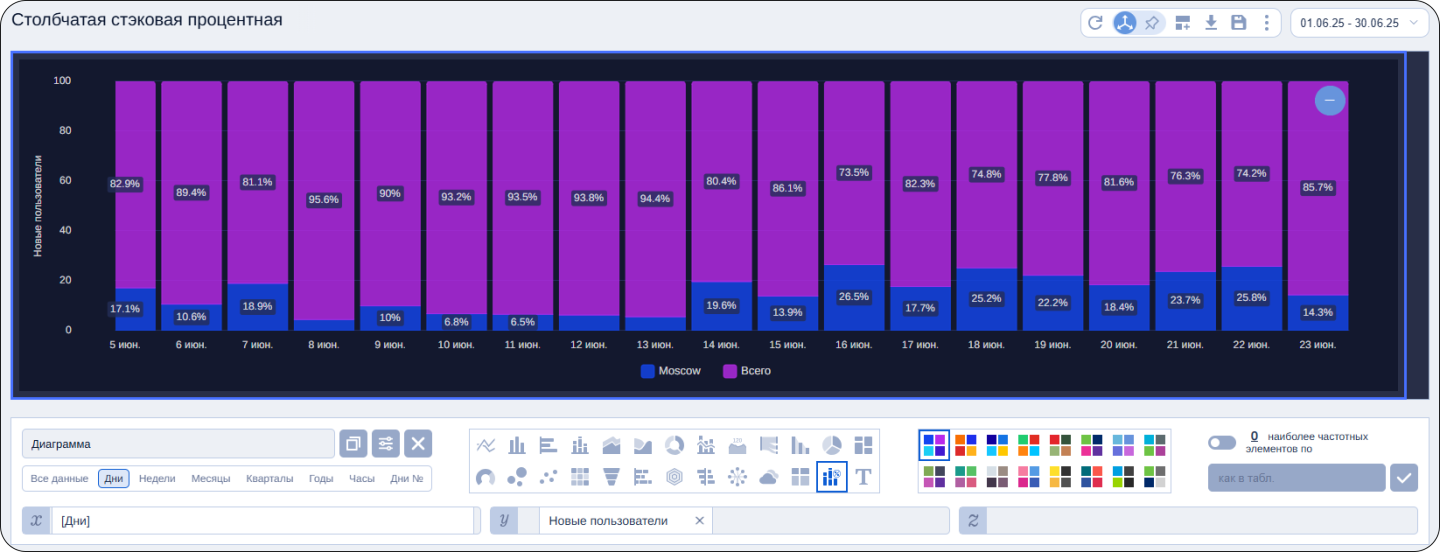Image resolution: width=1440 pixels, height=552 pixels.
Task: Select the funnel chart type icon
Action: [x=612, y=477]
